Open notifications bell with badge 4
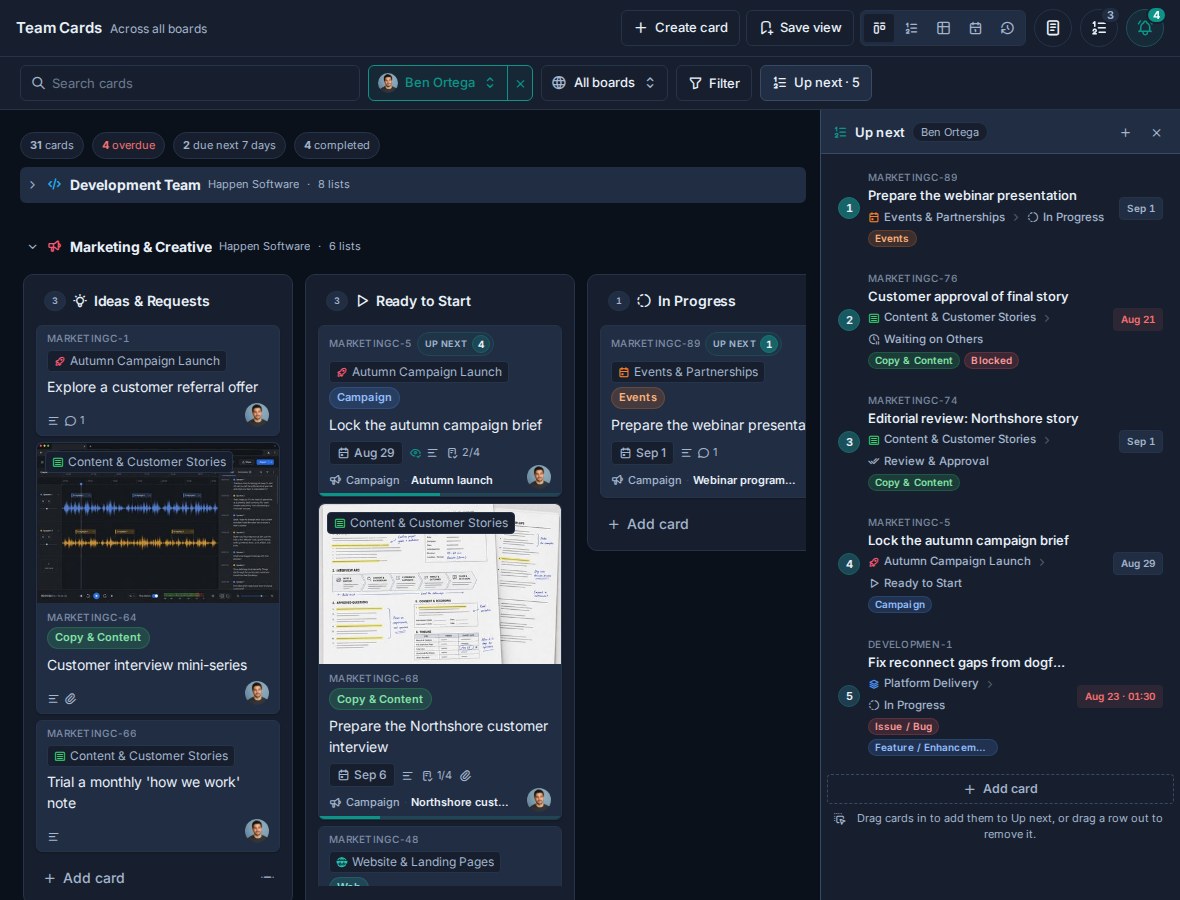 [x=1145, y=28]
